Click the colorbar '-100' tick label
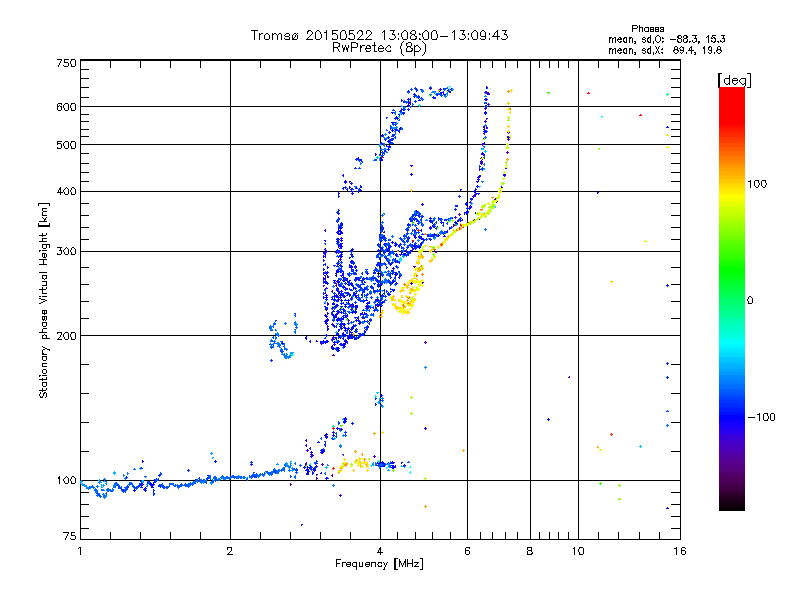Screen dimensions: 800x600 click(761, 417)
